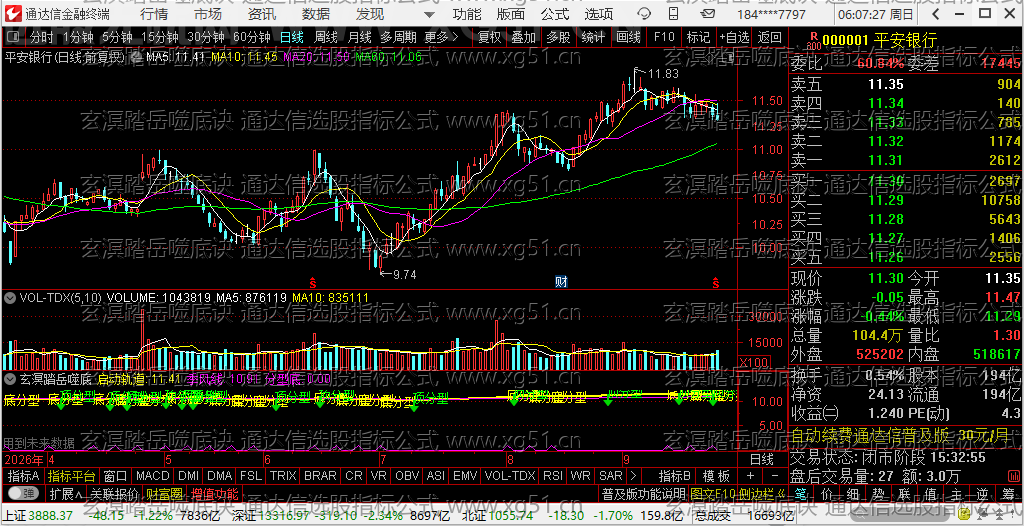This screenshot has width=1024, height=526.
Task: Toggle the 弹 switch at bottom left
Action: [24, 493]
